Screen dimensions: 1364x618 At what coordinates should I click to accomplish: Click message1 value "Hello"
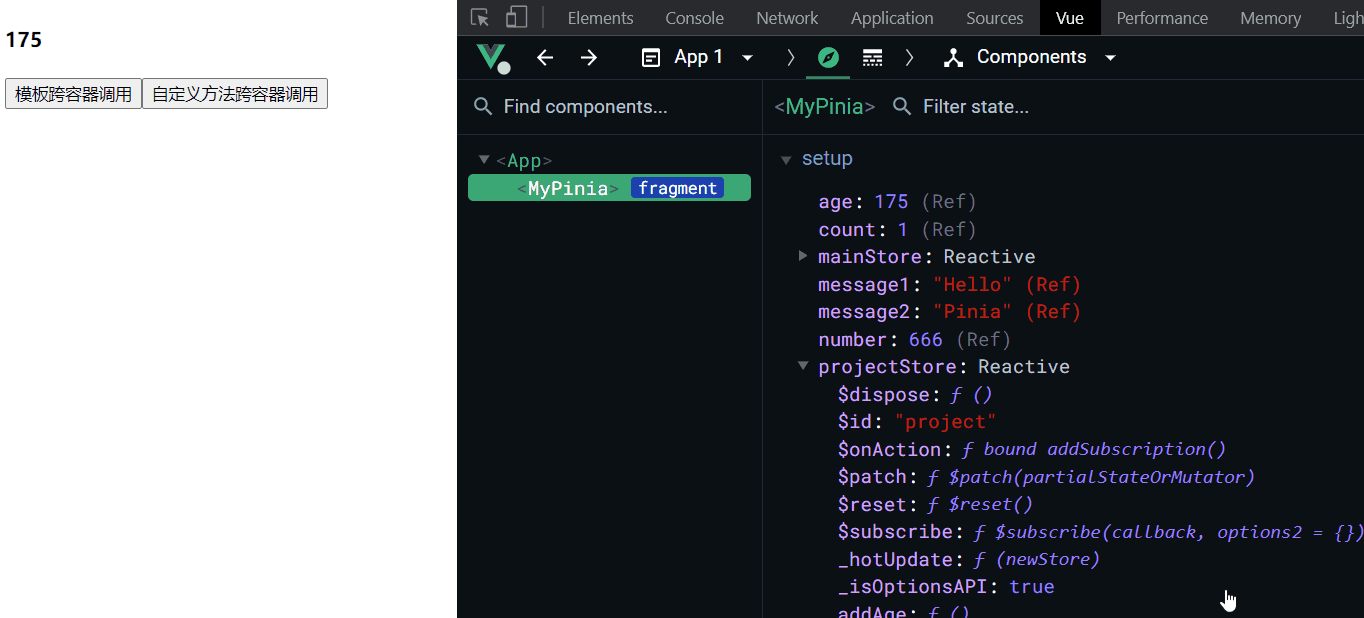click(x=972, y=284)
